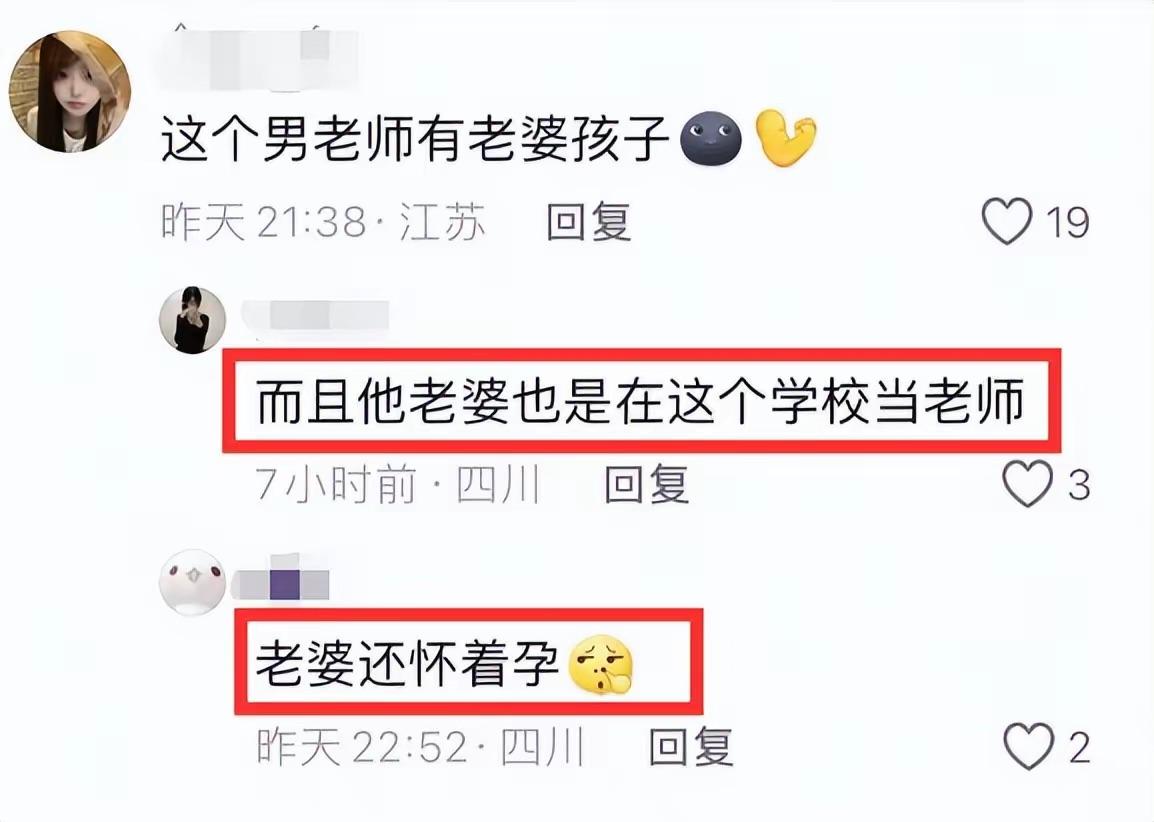This screenshot has height=822, width=1154.
Task: Open the top commenter's long-hair avatar
Action: tap(70, 91)
